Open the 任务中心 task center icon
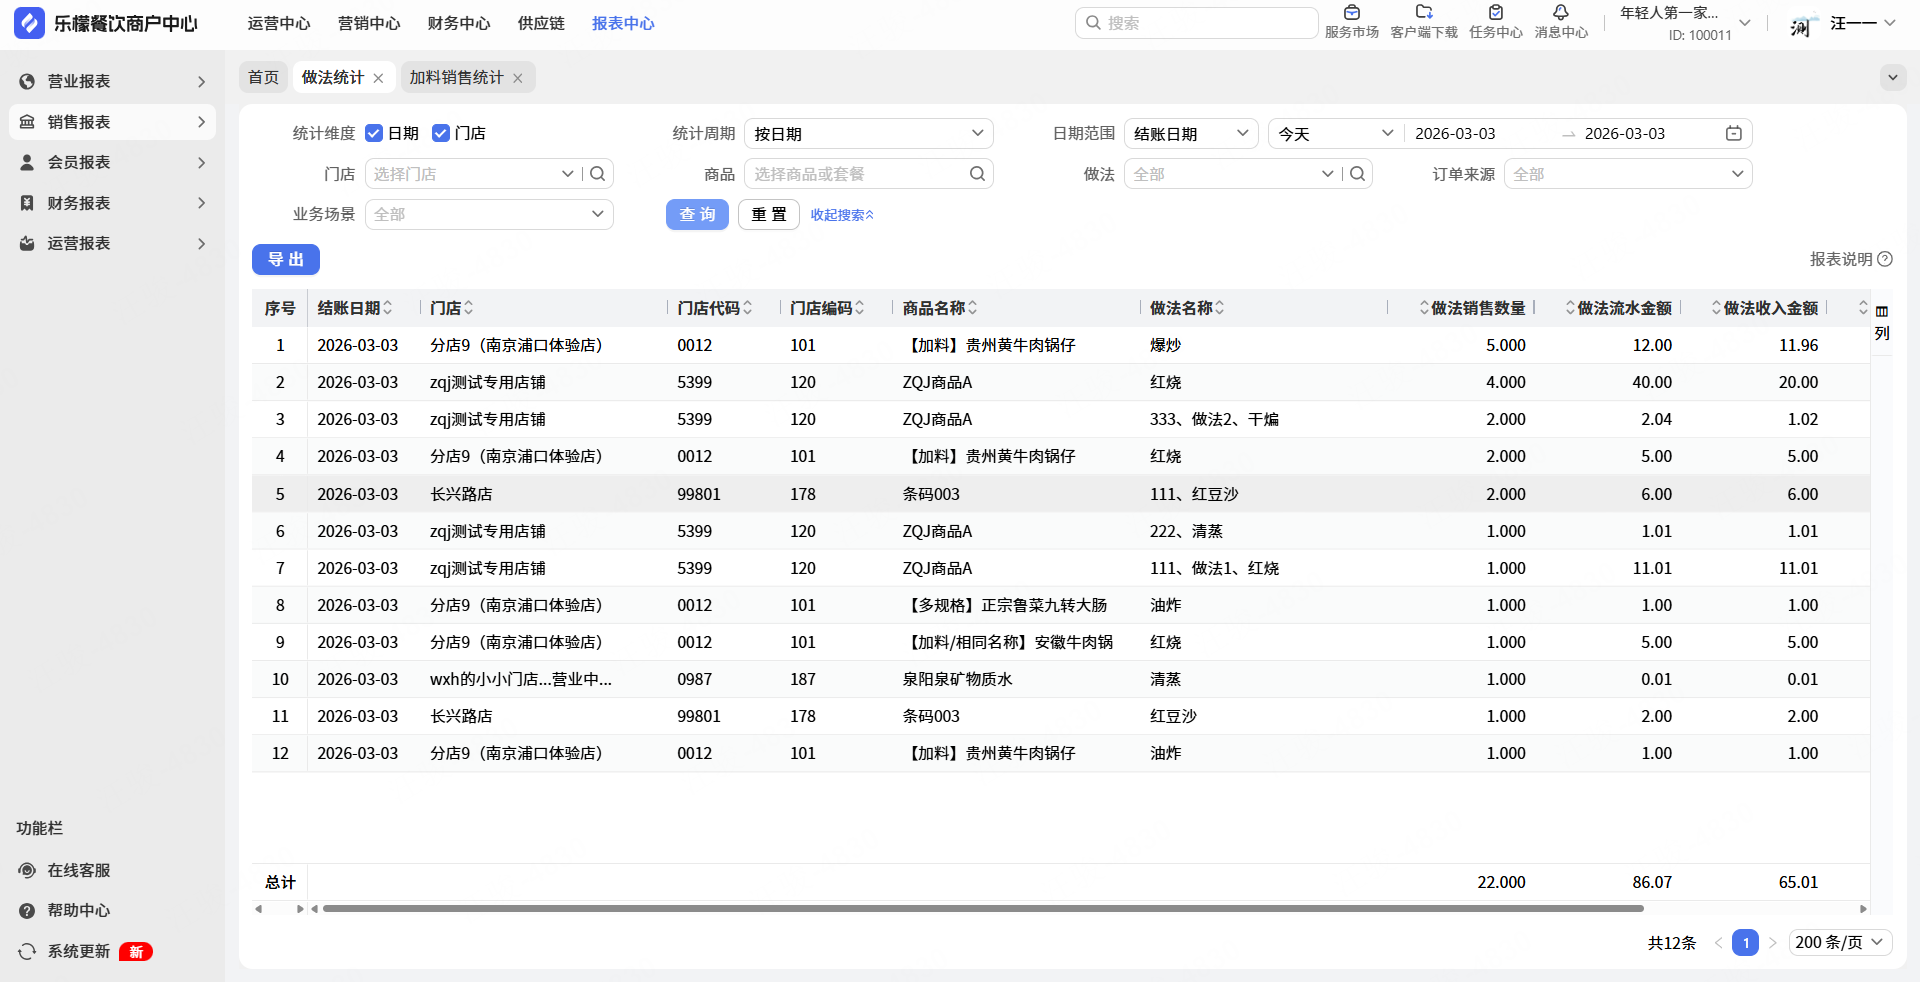This screenshot has height=982, width=1920. [x=1495, y=14]
